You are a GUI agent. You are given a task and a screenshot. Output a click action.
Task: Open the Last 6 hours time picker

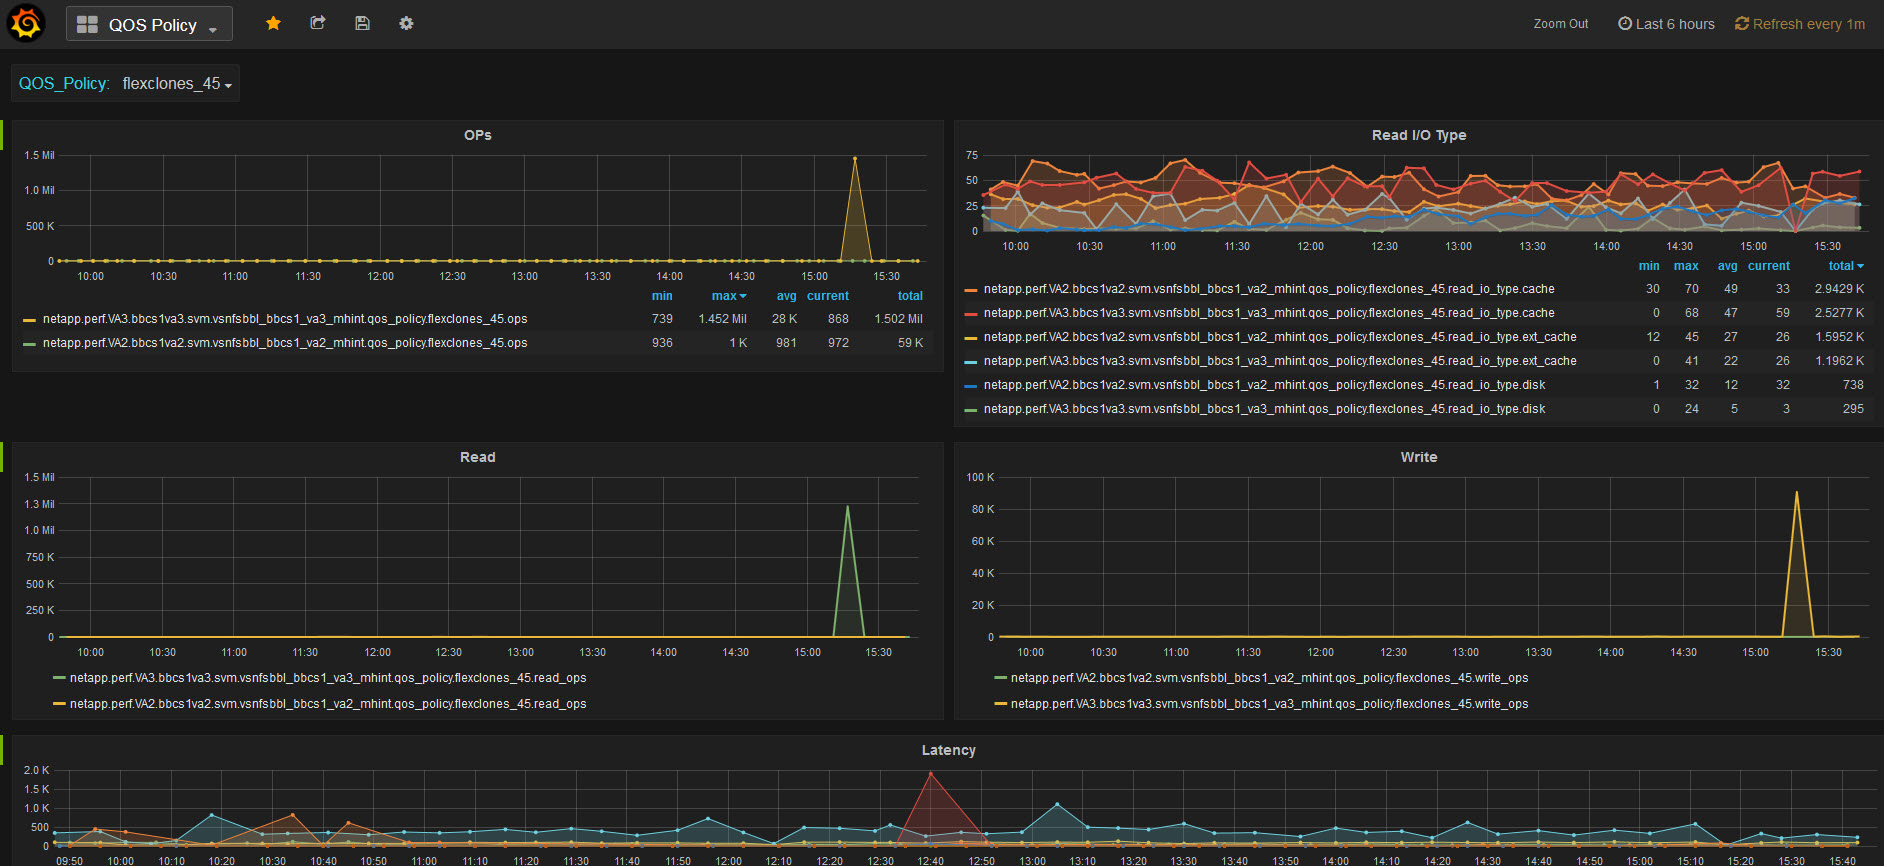point(1666,24)
